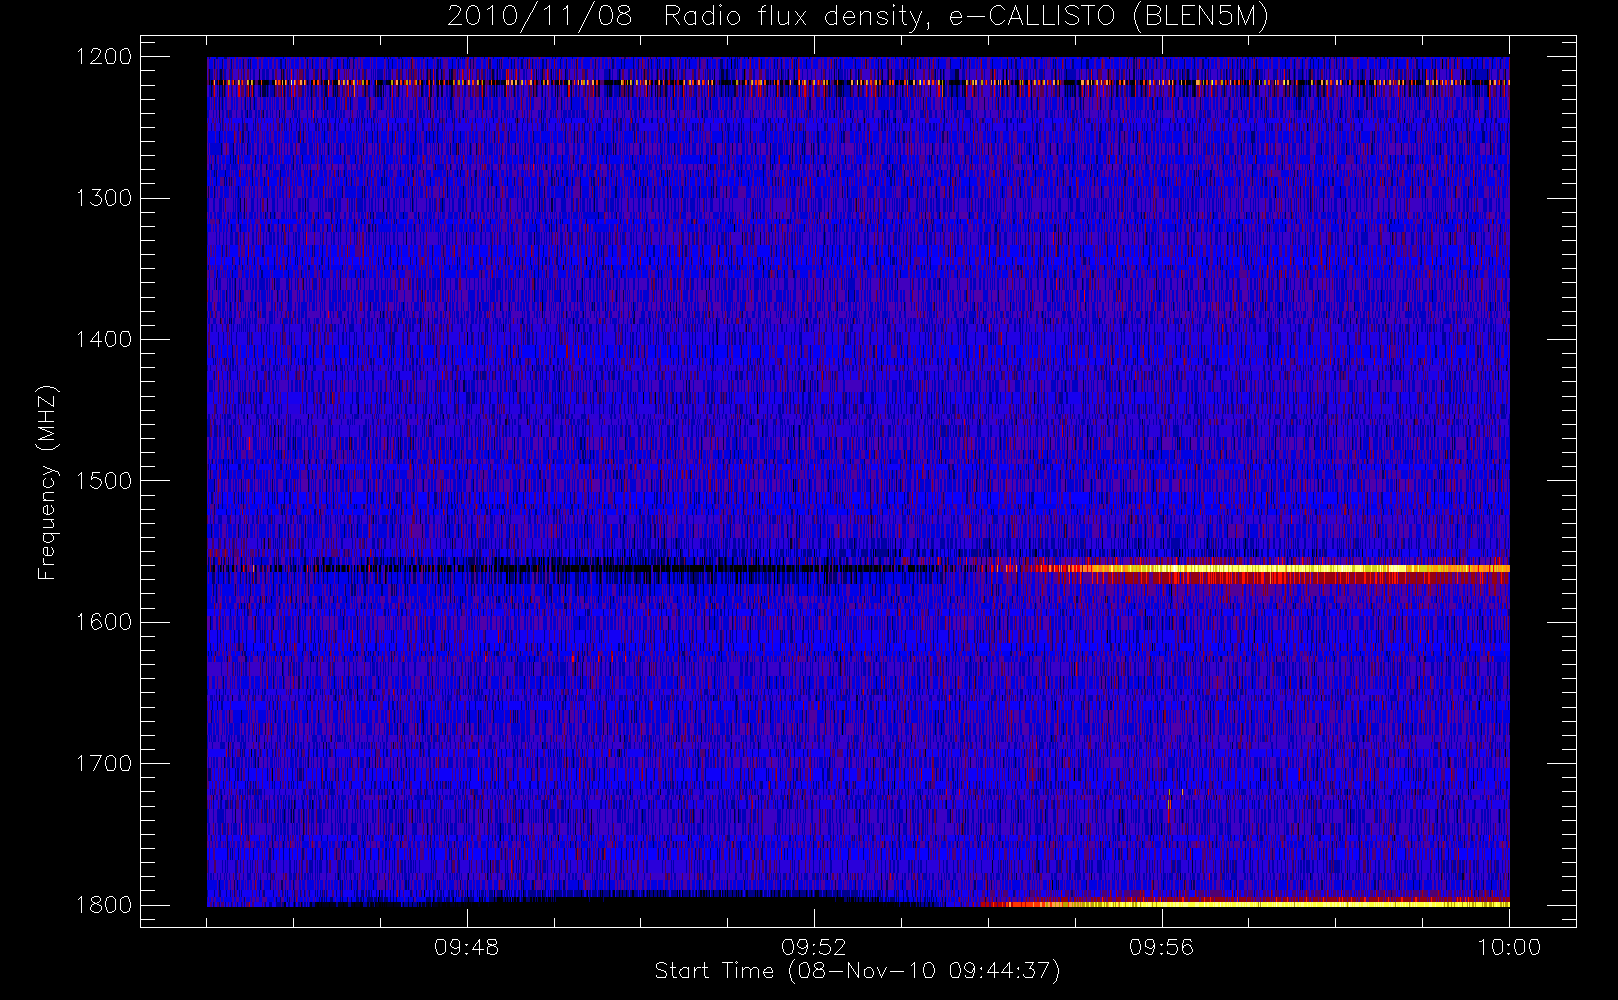Click the 1600 frequency tick label
Image resolution: width=1618 pixels, height=1000 pixels.
(103, 622)
